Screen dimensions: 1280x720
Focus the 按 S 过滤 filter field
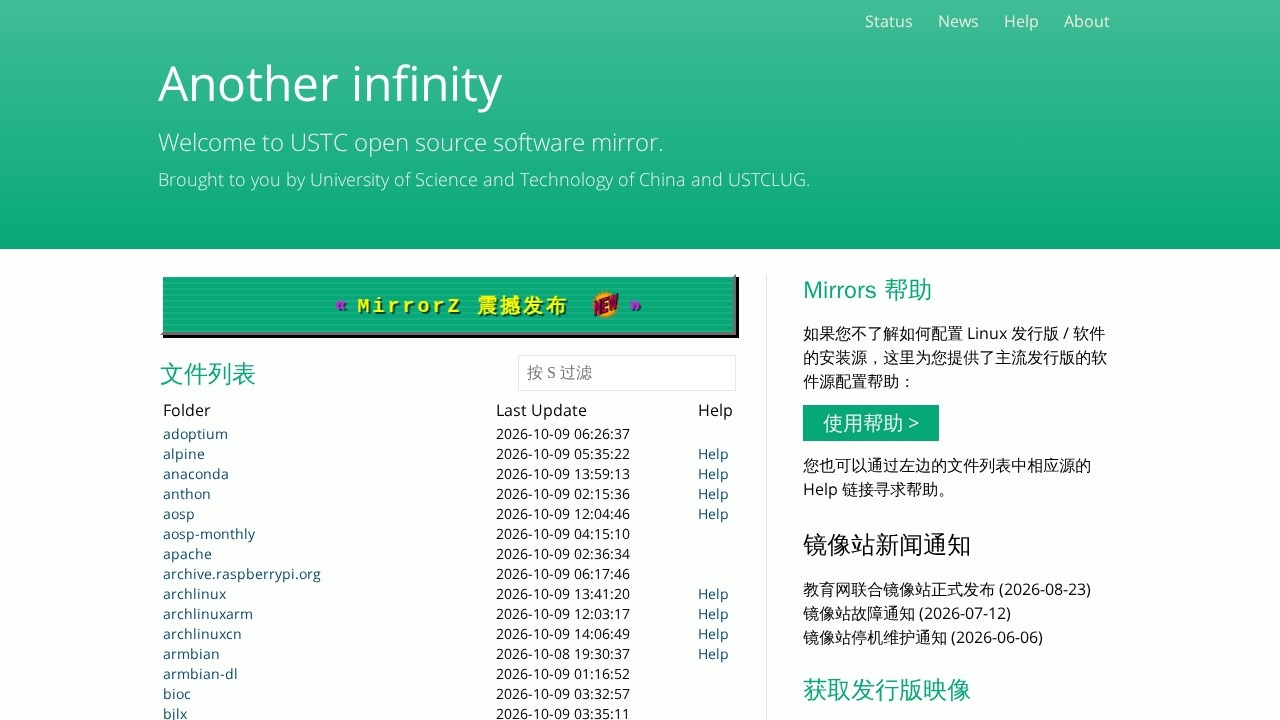point(627,373)
